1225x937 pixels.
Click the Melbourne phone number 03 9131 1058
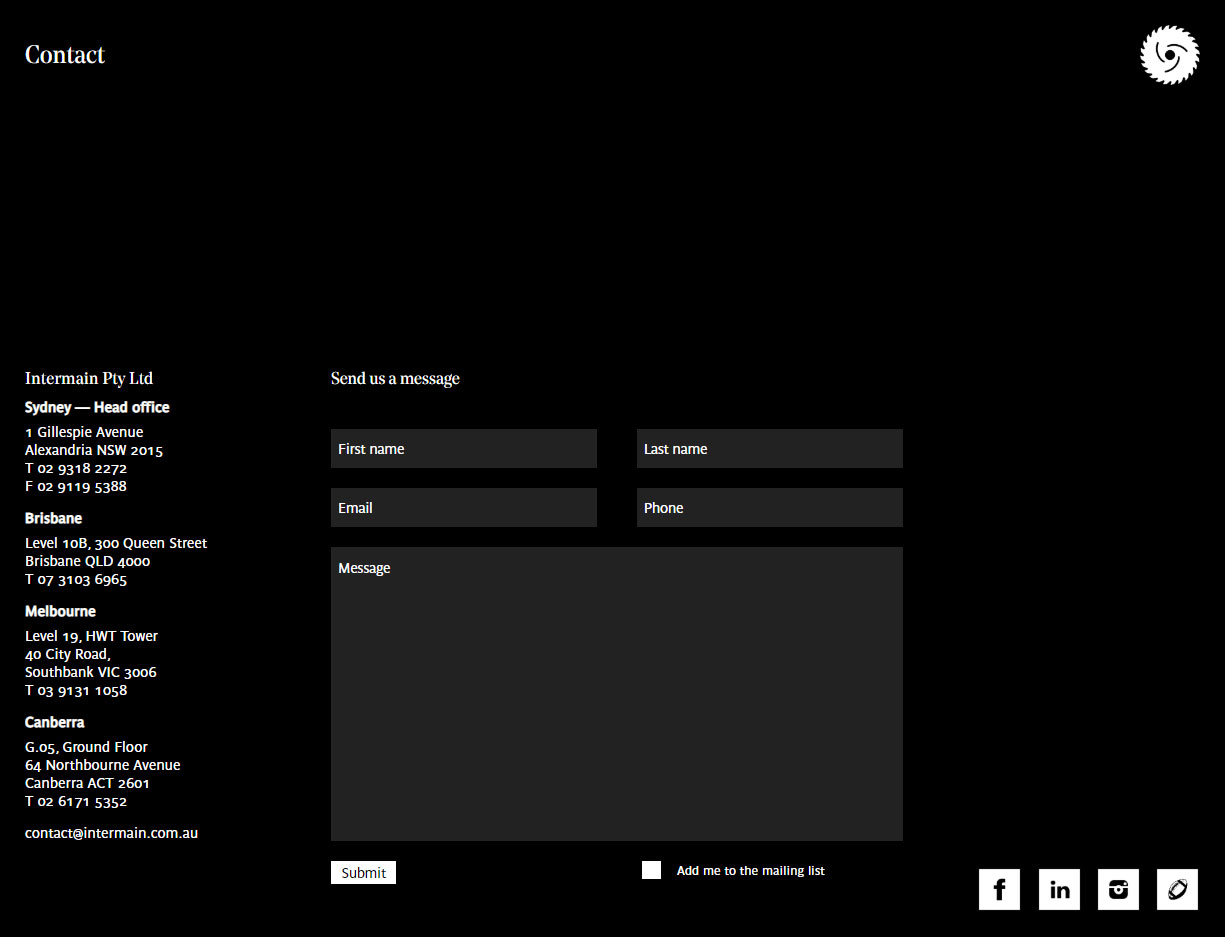pos(82,690)
